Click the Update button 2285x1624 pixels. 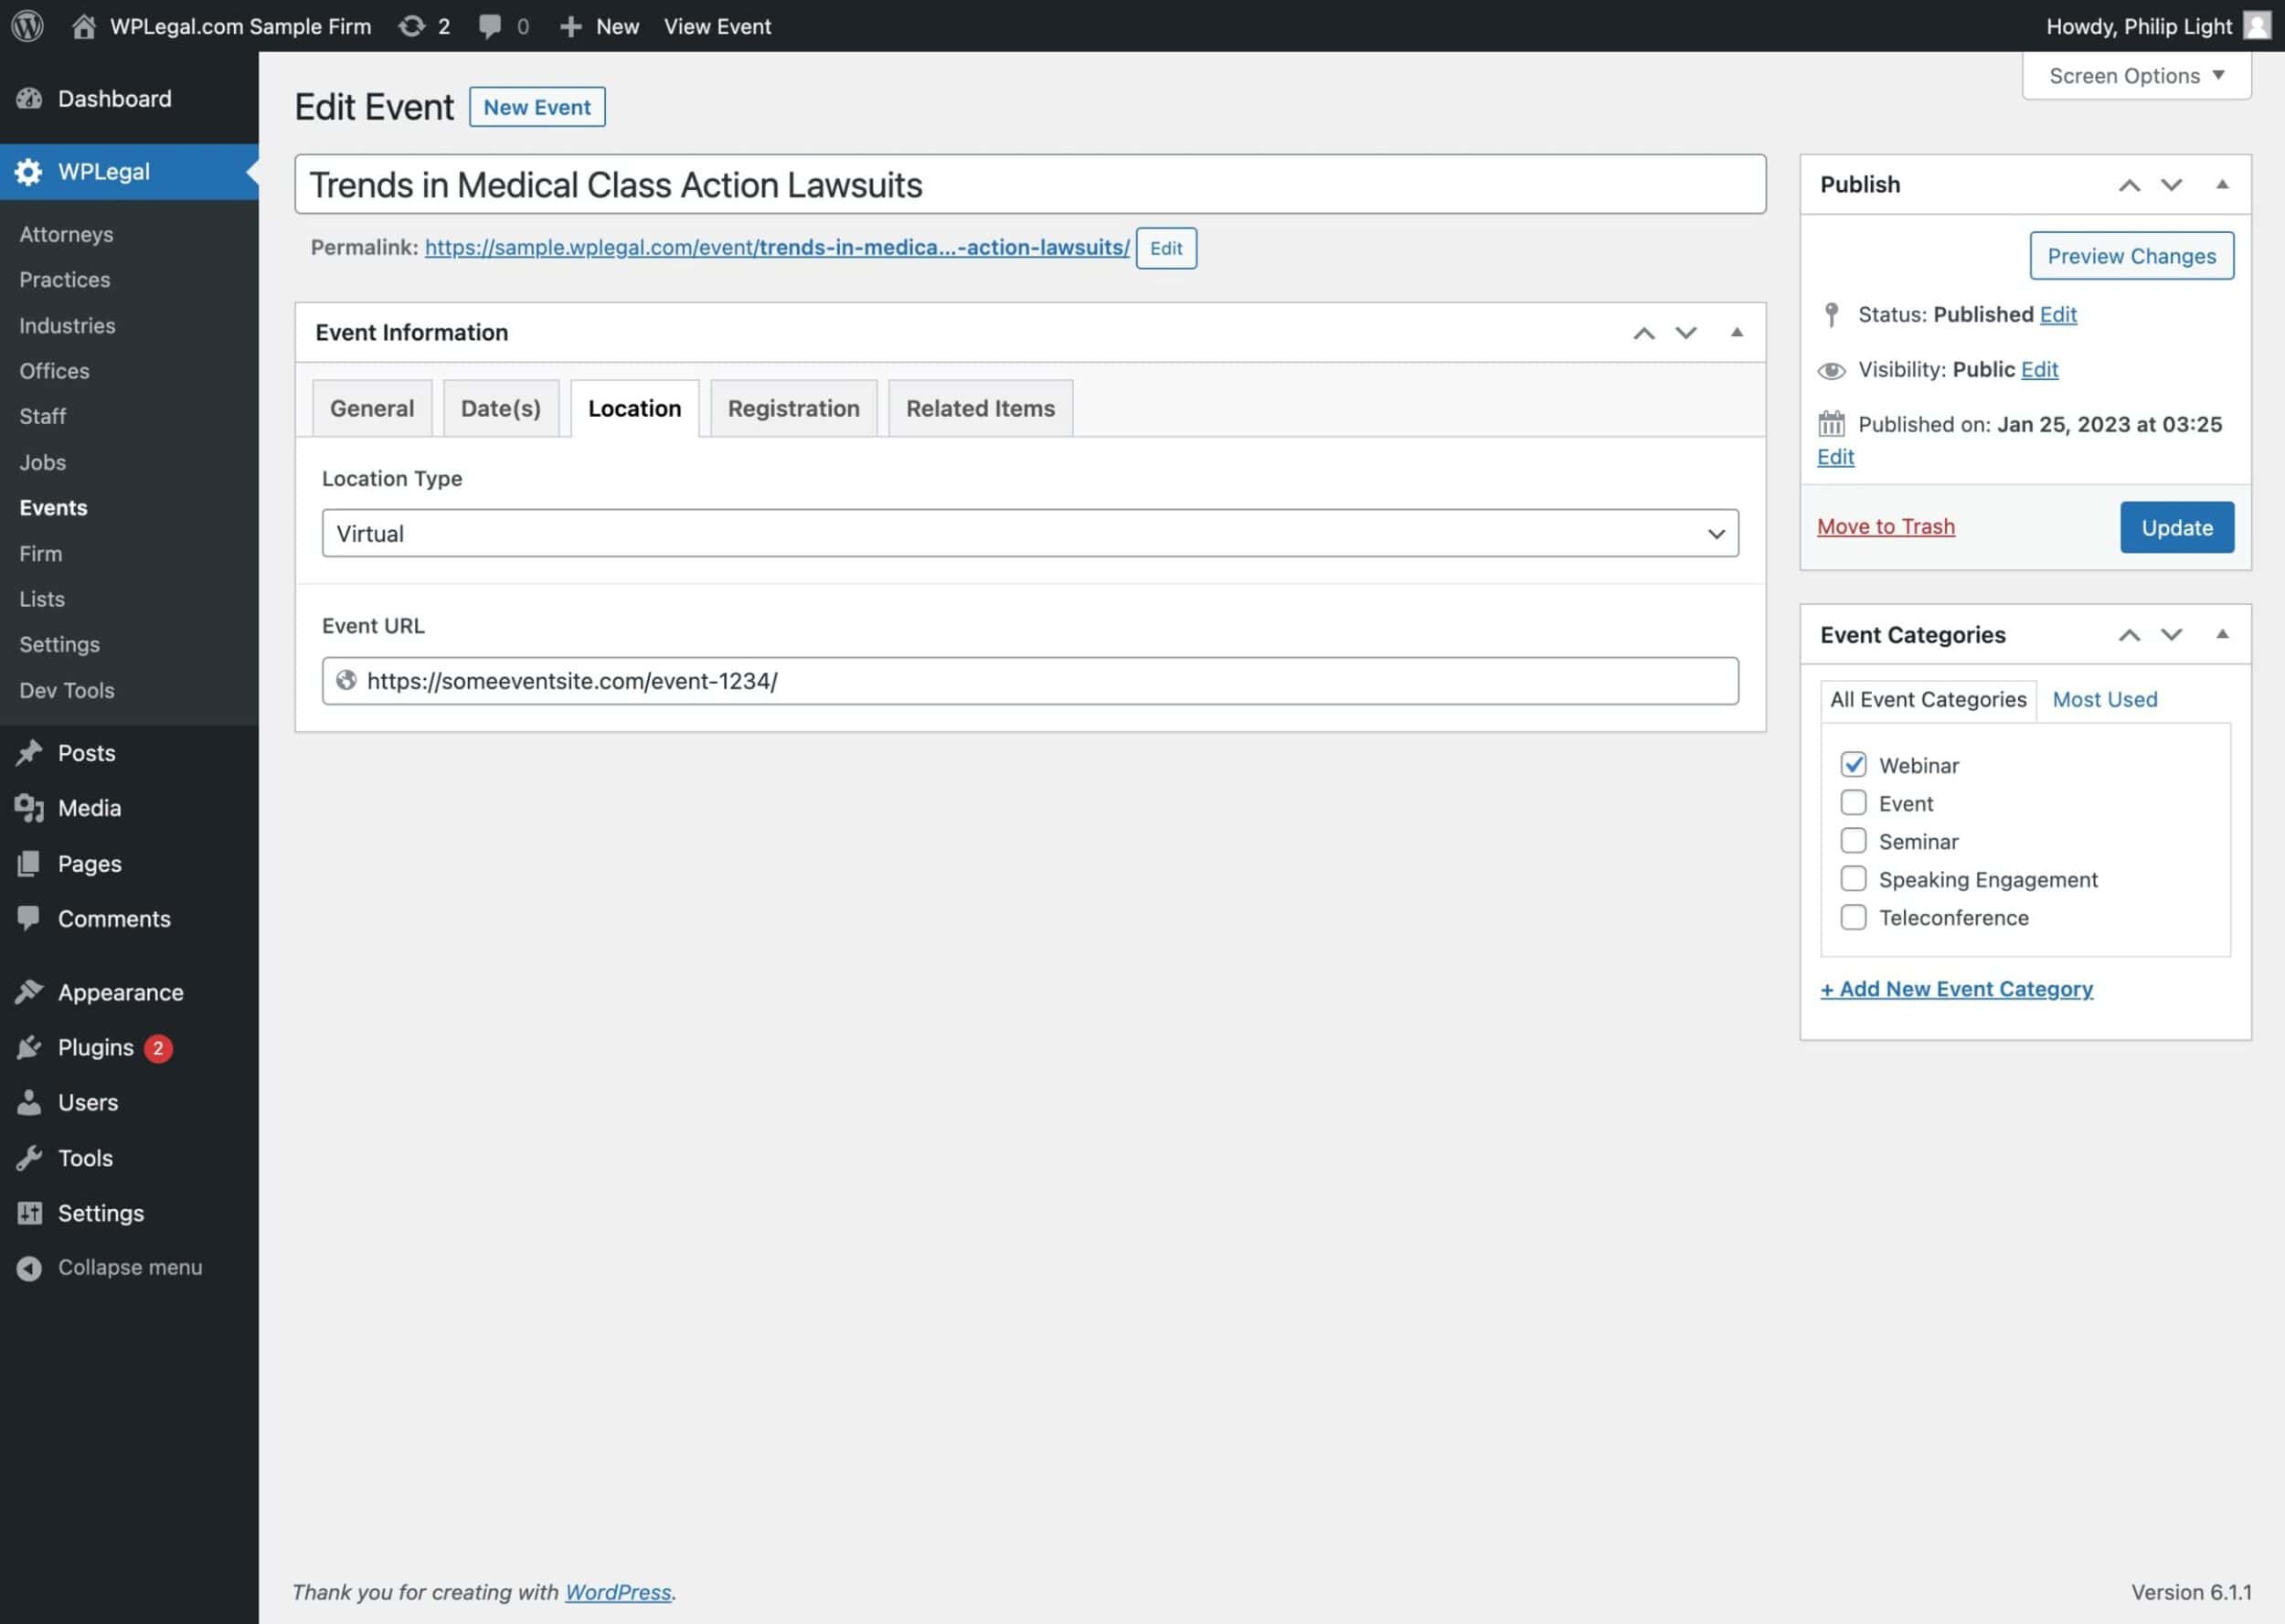2177,527
